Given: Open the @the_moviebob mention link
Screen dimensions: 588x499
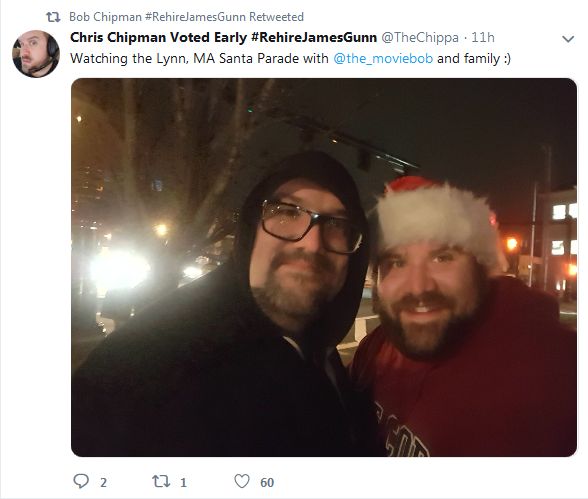Looking at the screenshot, I should click(x=383, y=58).
